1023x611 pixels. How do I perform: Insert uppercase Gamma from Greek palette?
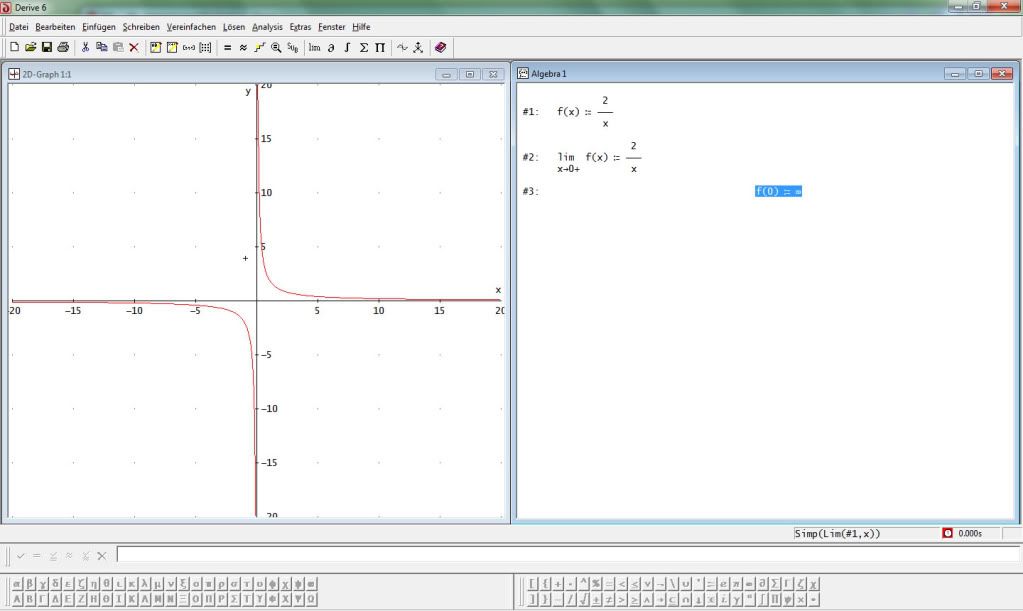pos(43,599)
